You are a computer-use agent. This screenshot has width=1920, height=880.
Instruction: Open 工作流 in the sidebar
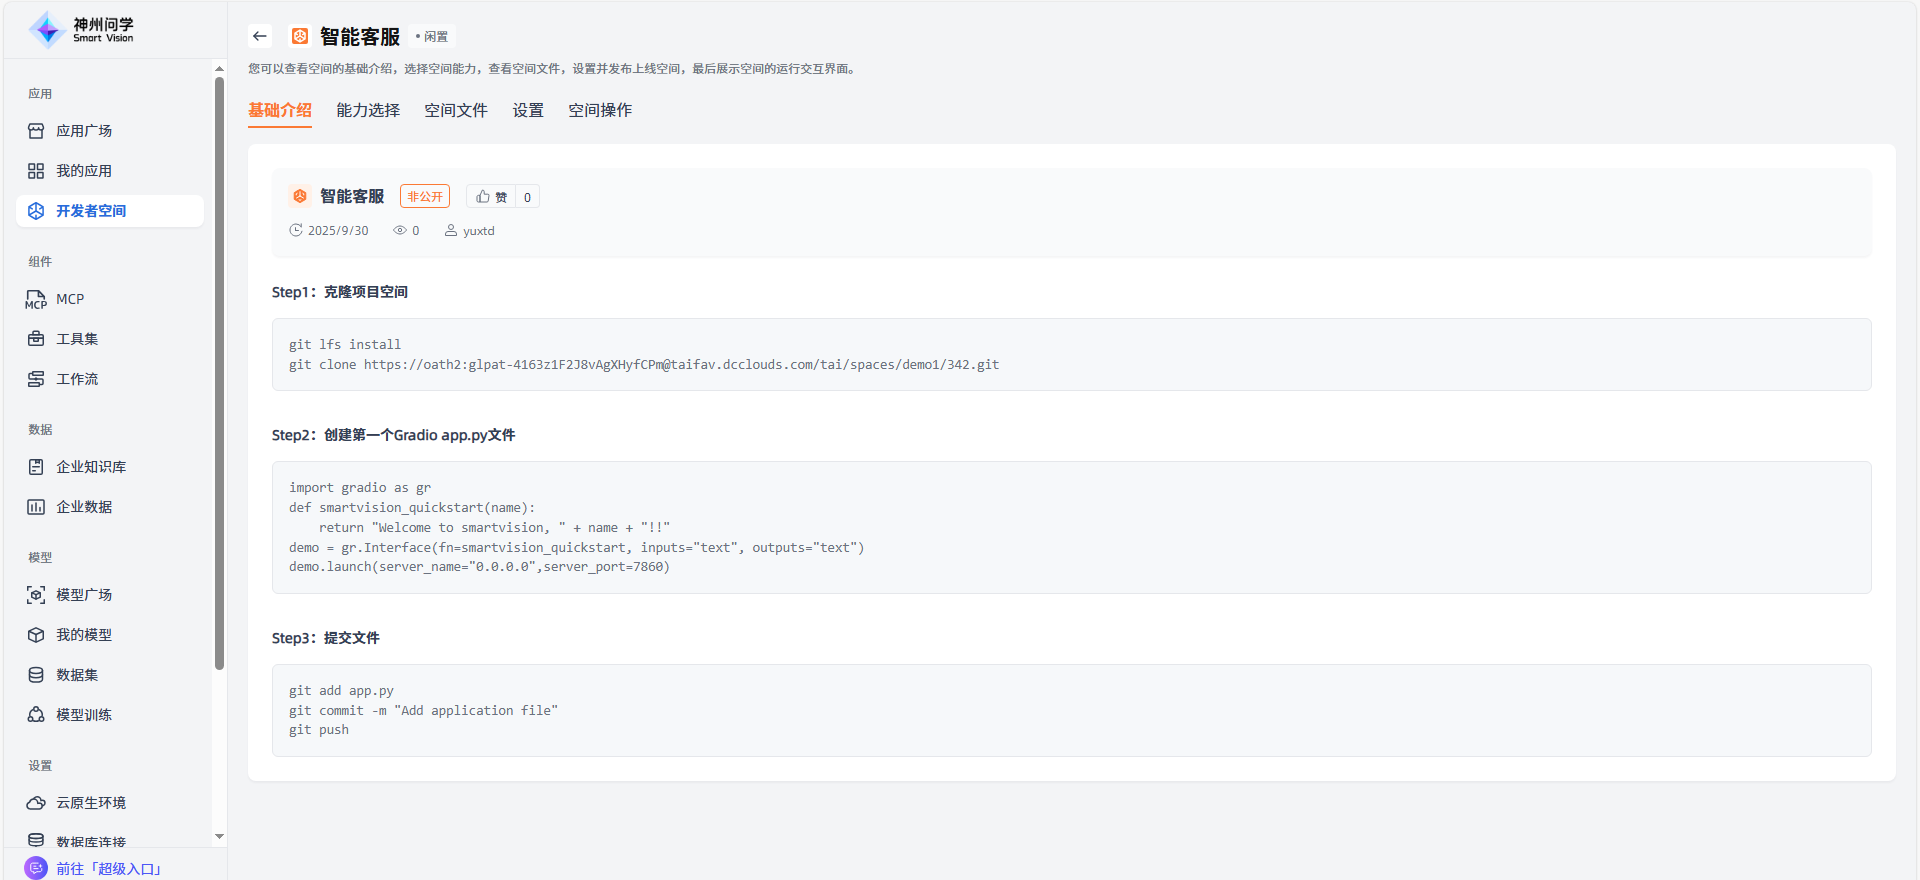(x=77, y=379)
